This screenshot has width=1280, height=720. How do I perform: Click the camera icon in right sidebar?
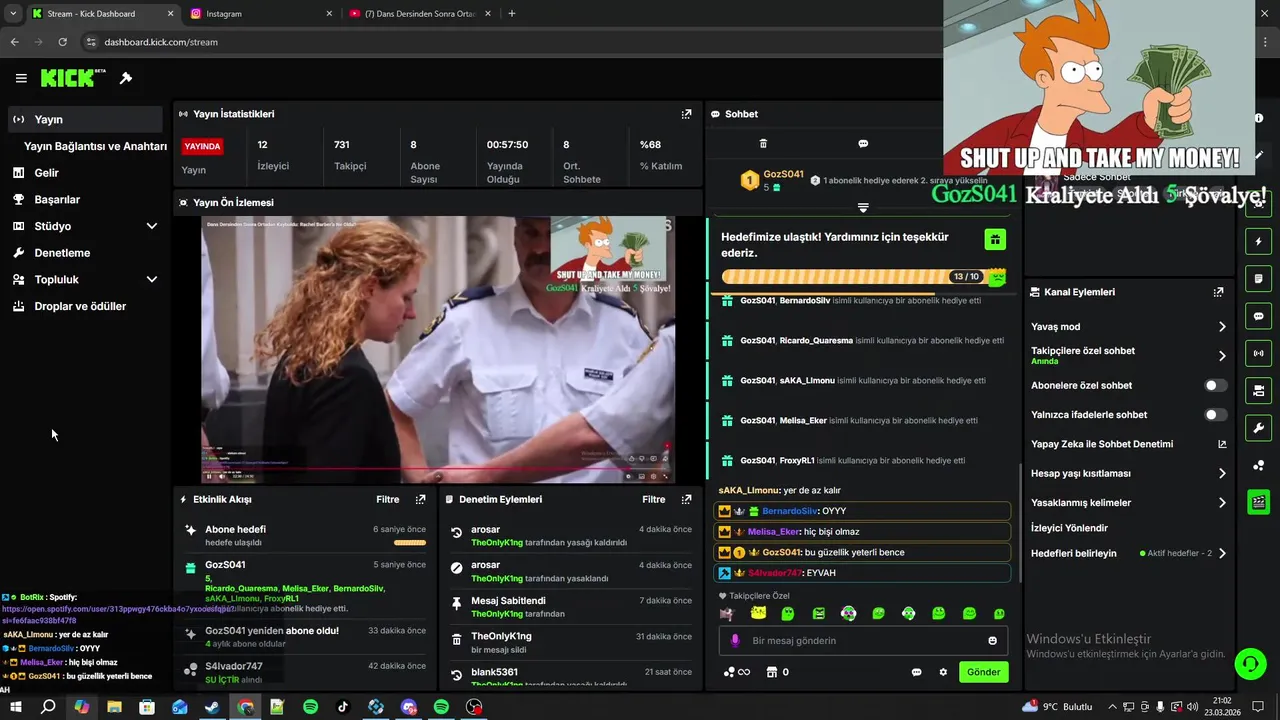click(1258, 390)
